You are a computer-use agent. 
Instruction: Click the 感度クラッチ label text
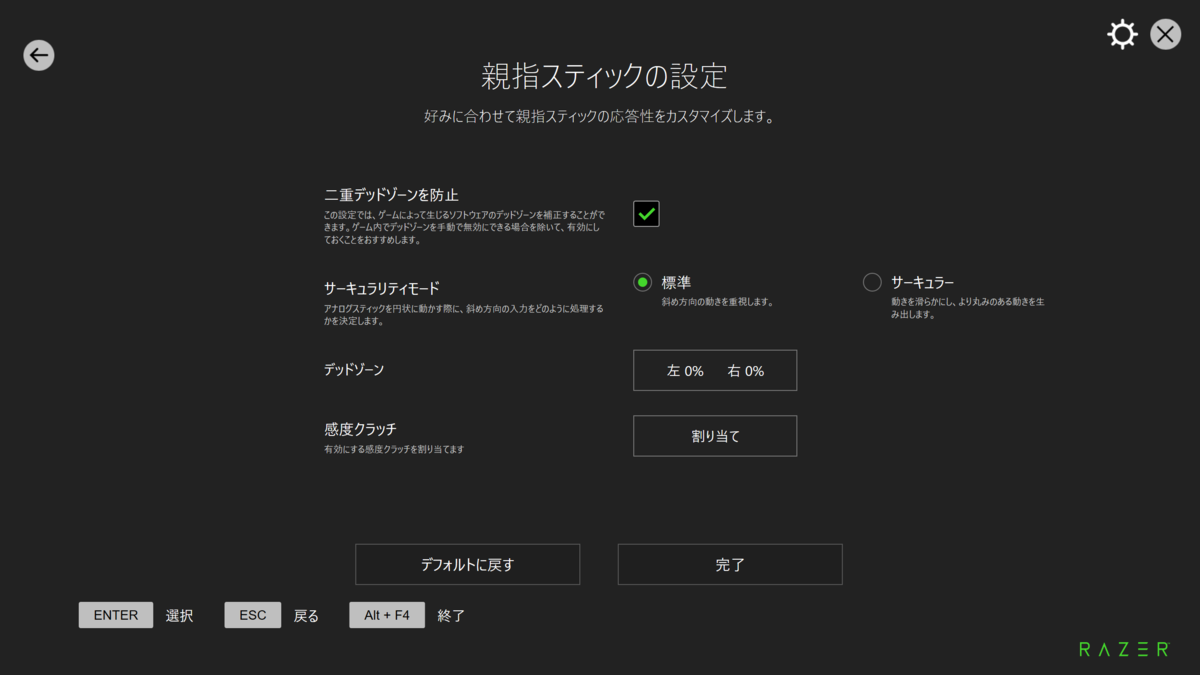[x=360, y=429]
